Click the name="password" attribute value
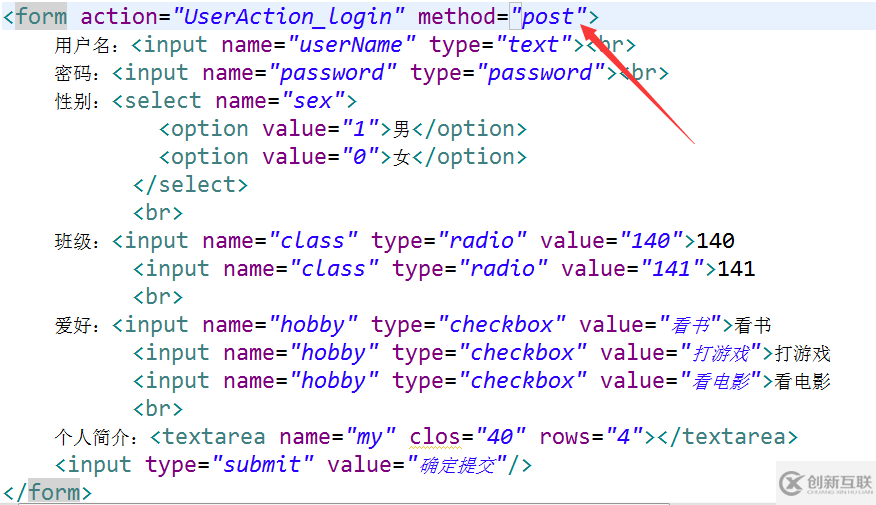Screen dimensions: 876x505 pyautogui.click(x=332, y=73)
